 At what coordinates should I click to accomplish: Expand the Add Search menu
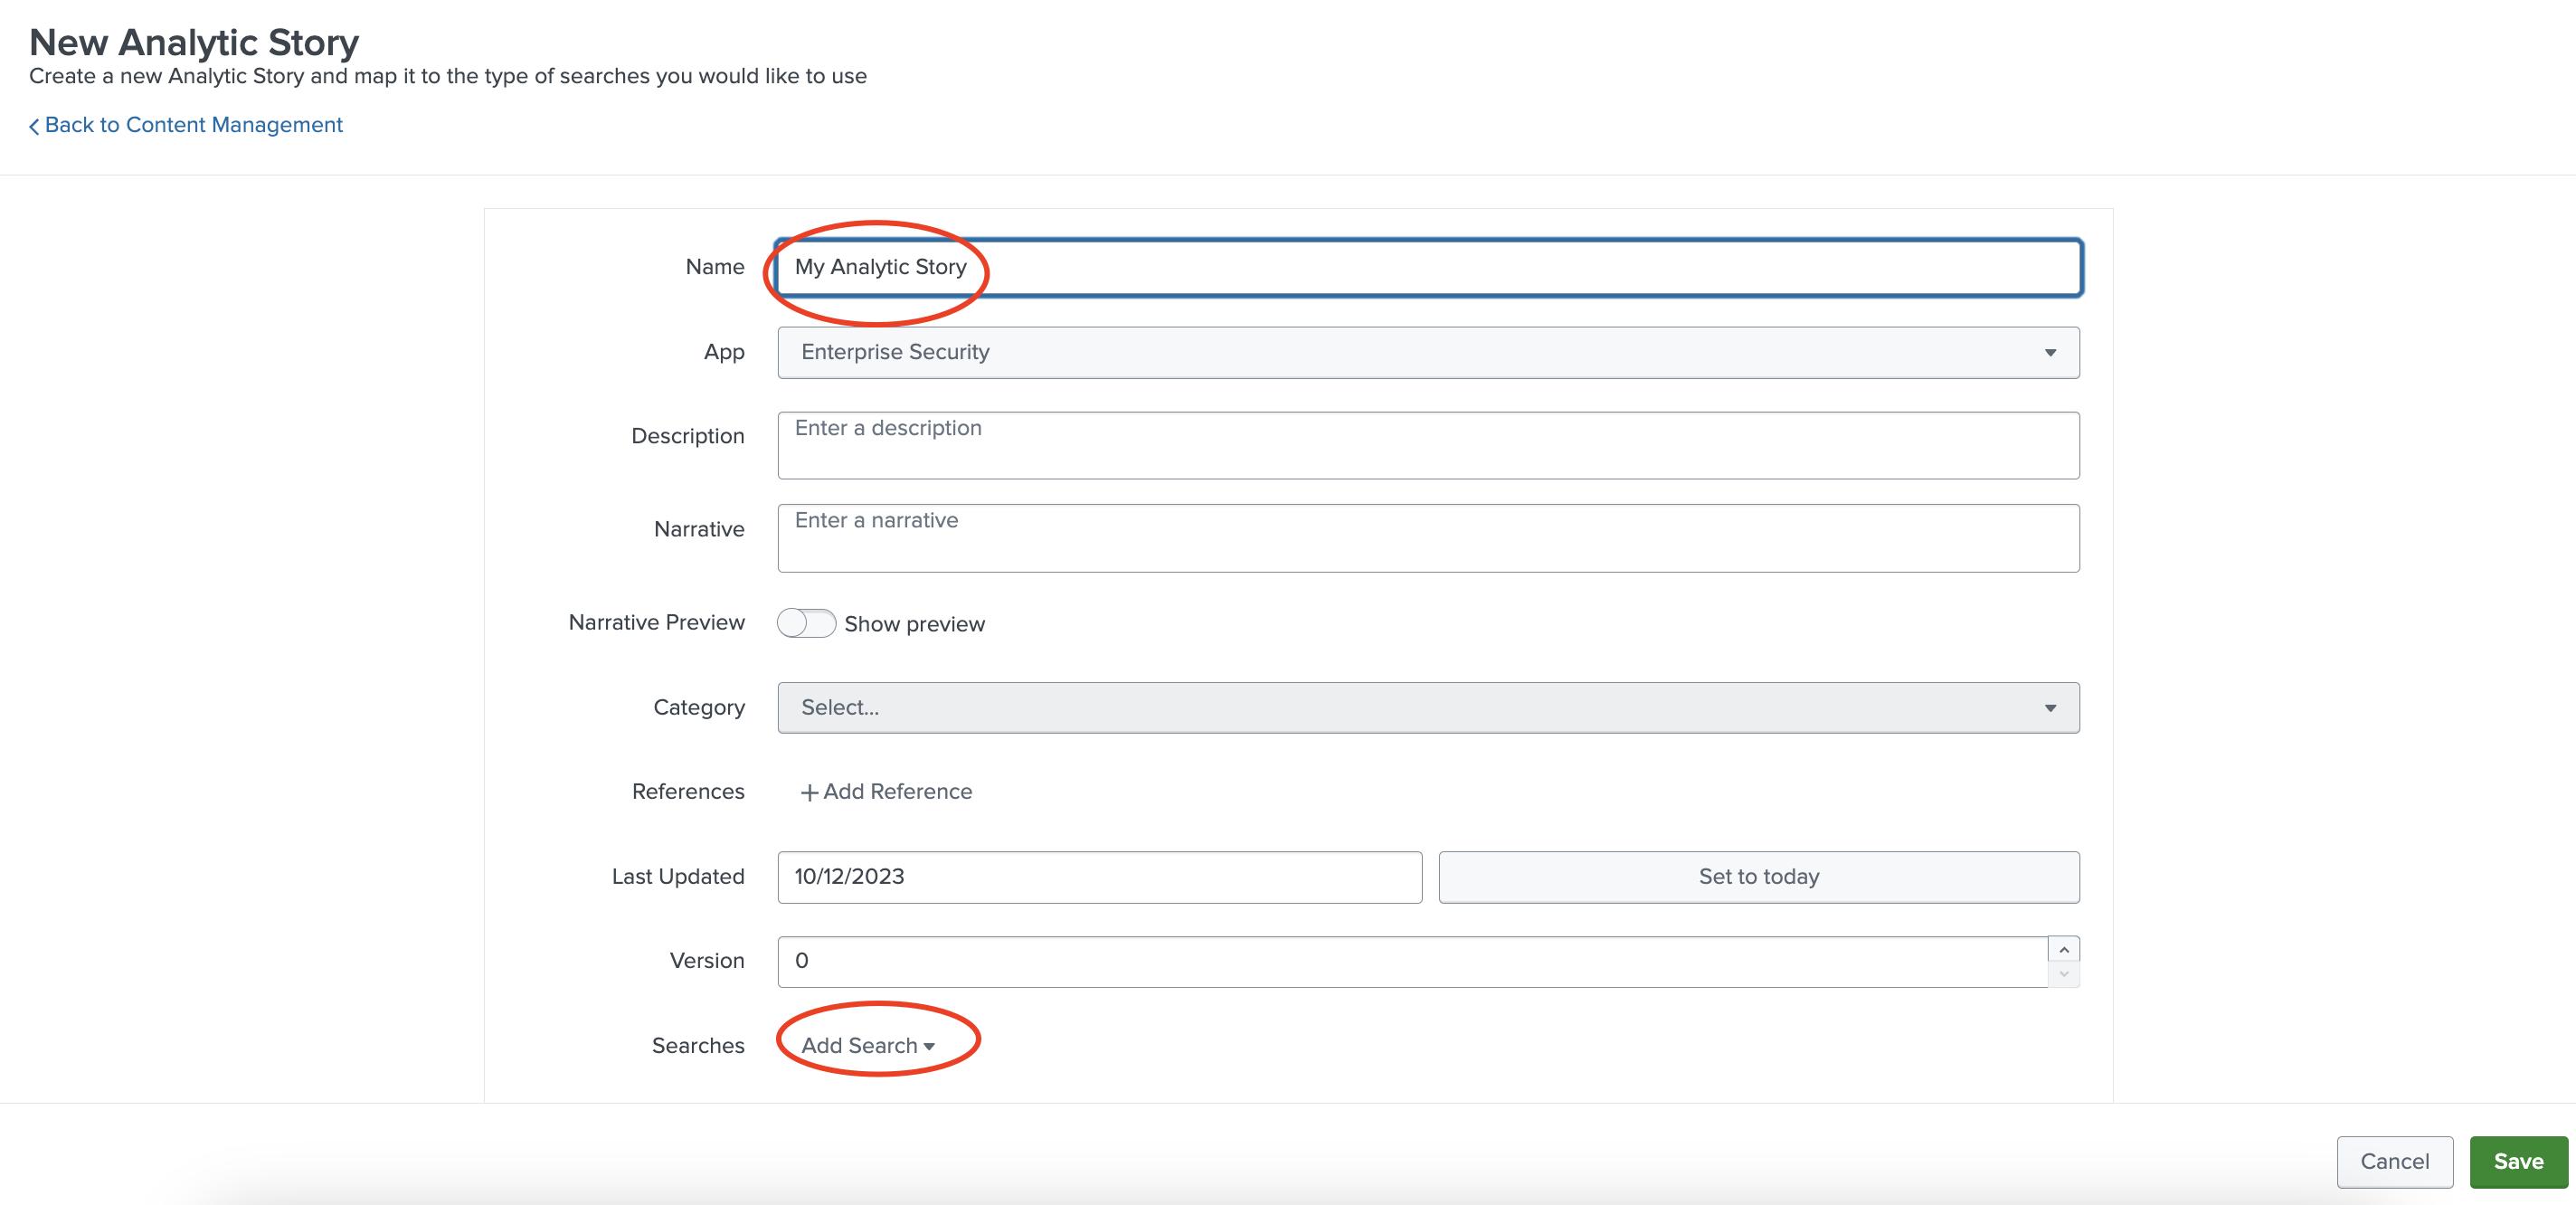pyautogui.click(x=867, y=1045)
